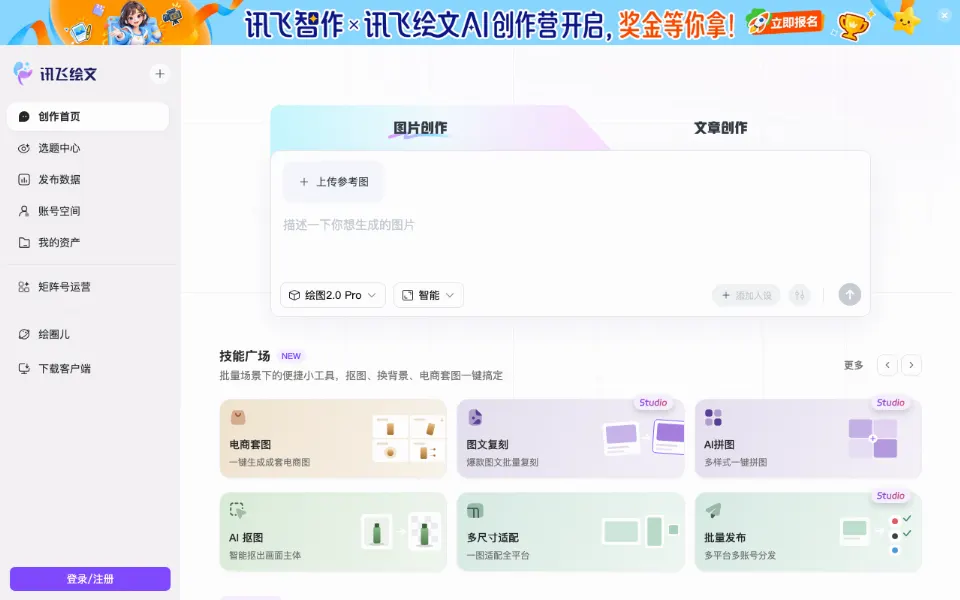Image resolution: width=960 pixels, height=600 pixels.
Task: Click the NEW badge beside 技能广场
Action: coord(291,356)
